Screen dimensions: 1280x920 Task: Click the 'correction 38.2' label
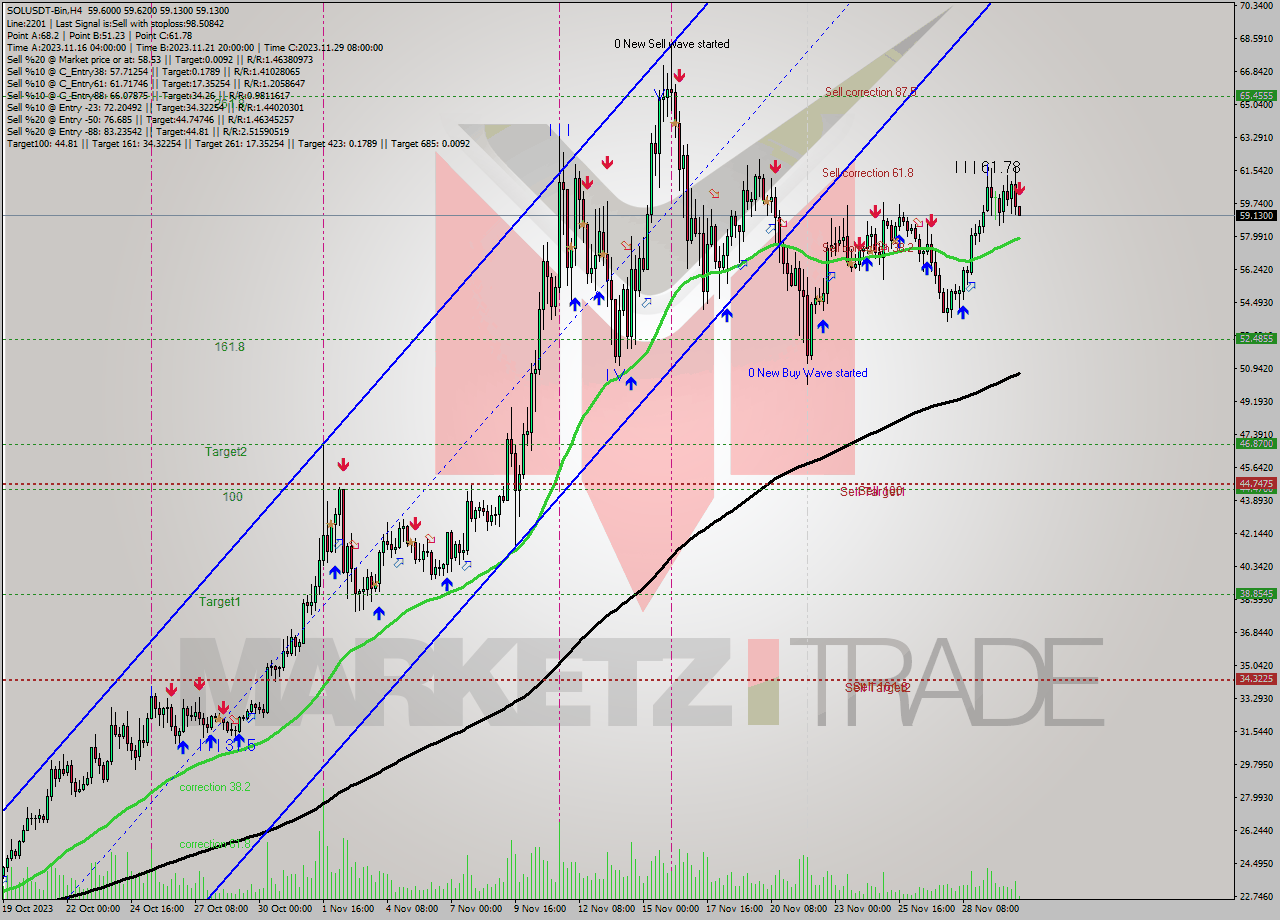(215, 787)
